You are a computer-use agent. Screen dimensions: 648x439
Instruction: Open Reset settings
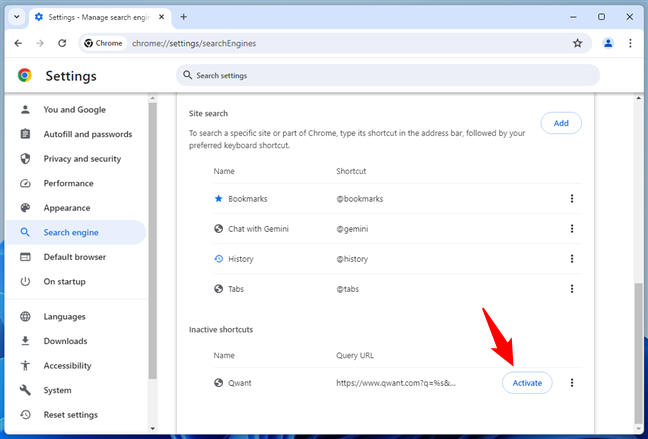point(75,415)
